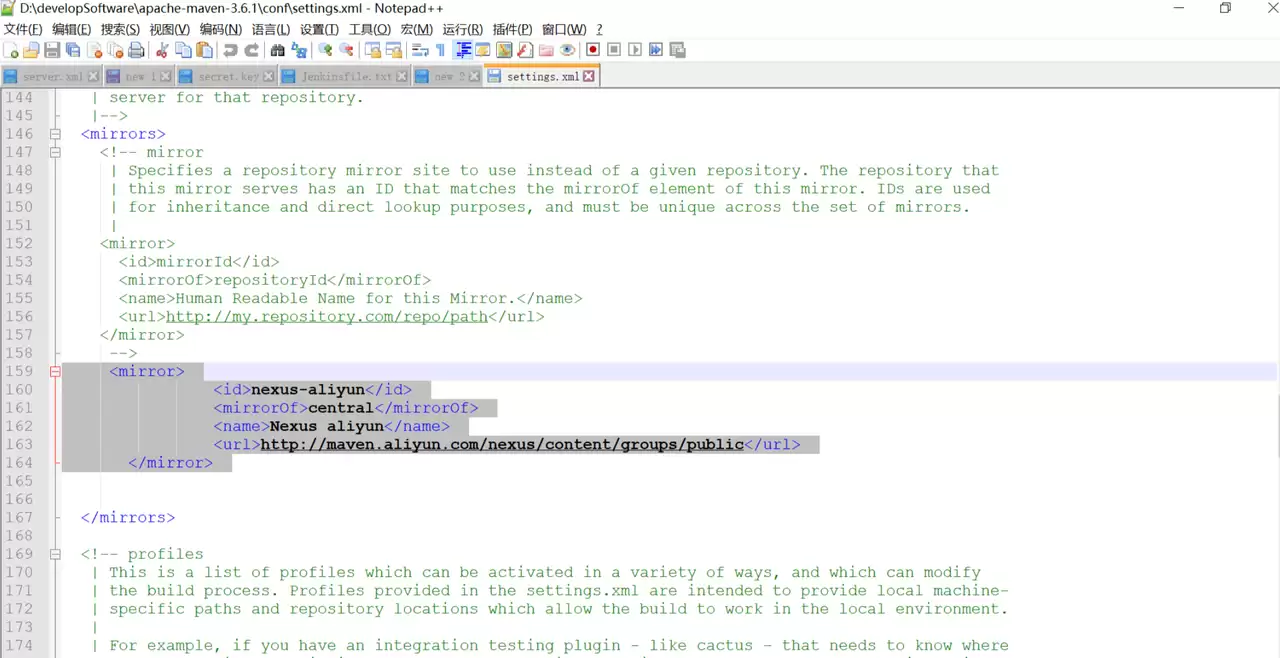
Task: Click the Print toolbar icon
Action: (x=136, y=50)
